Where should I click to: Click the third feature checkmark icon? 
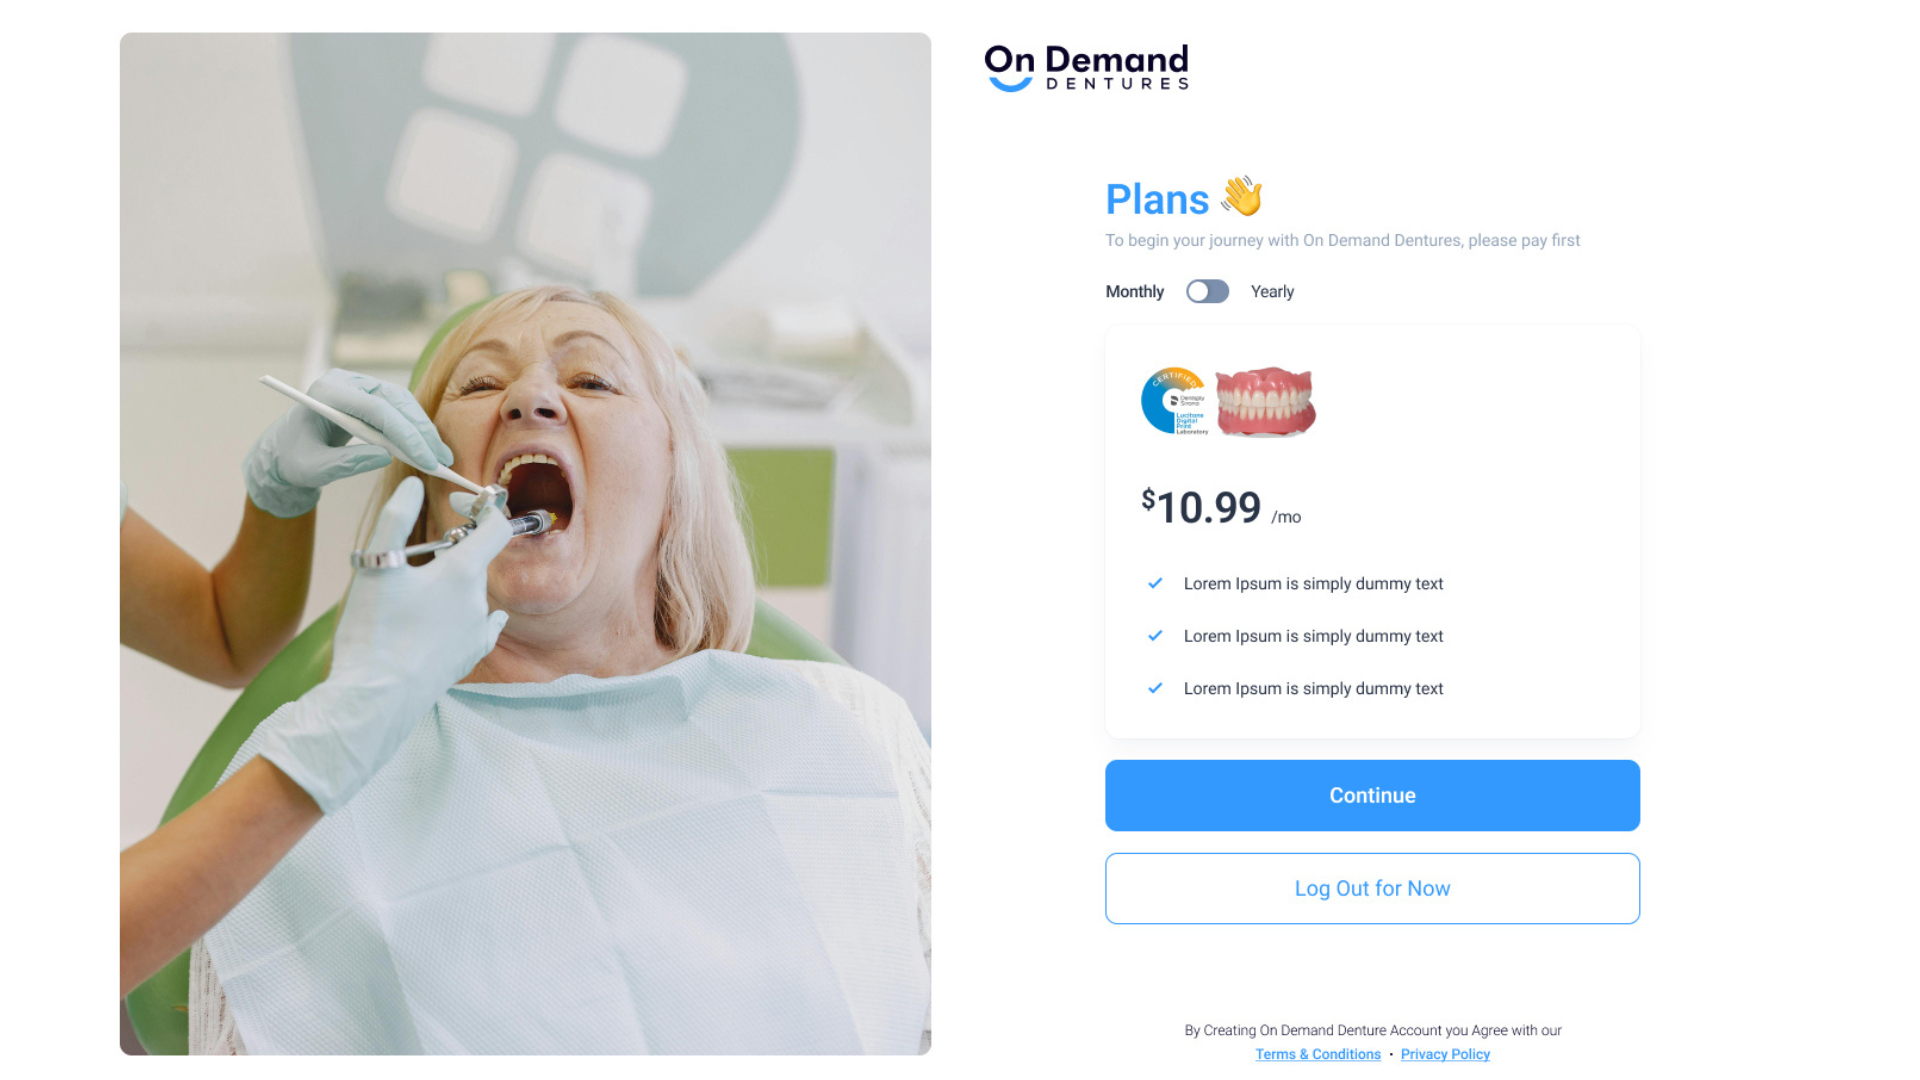[1155, 688]
